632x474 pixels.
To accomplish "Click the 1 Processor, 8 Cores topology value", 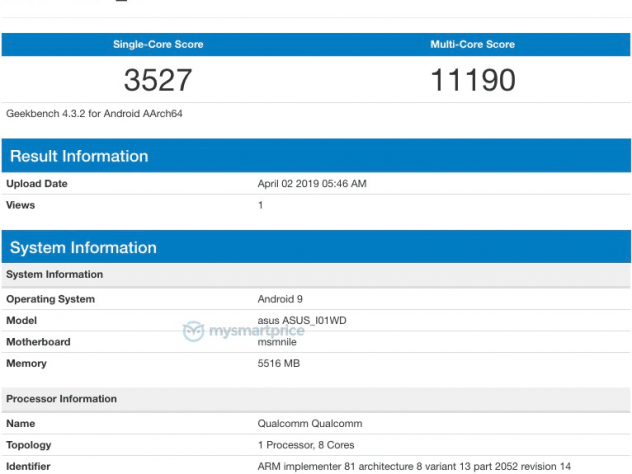I will 306,445.
